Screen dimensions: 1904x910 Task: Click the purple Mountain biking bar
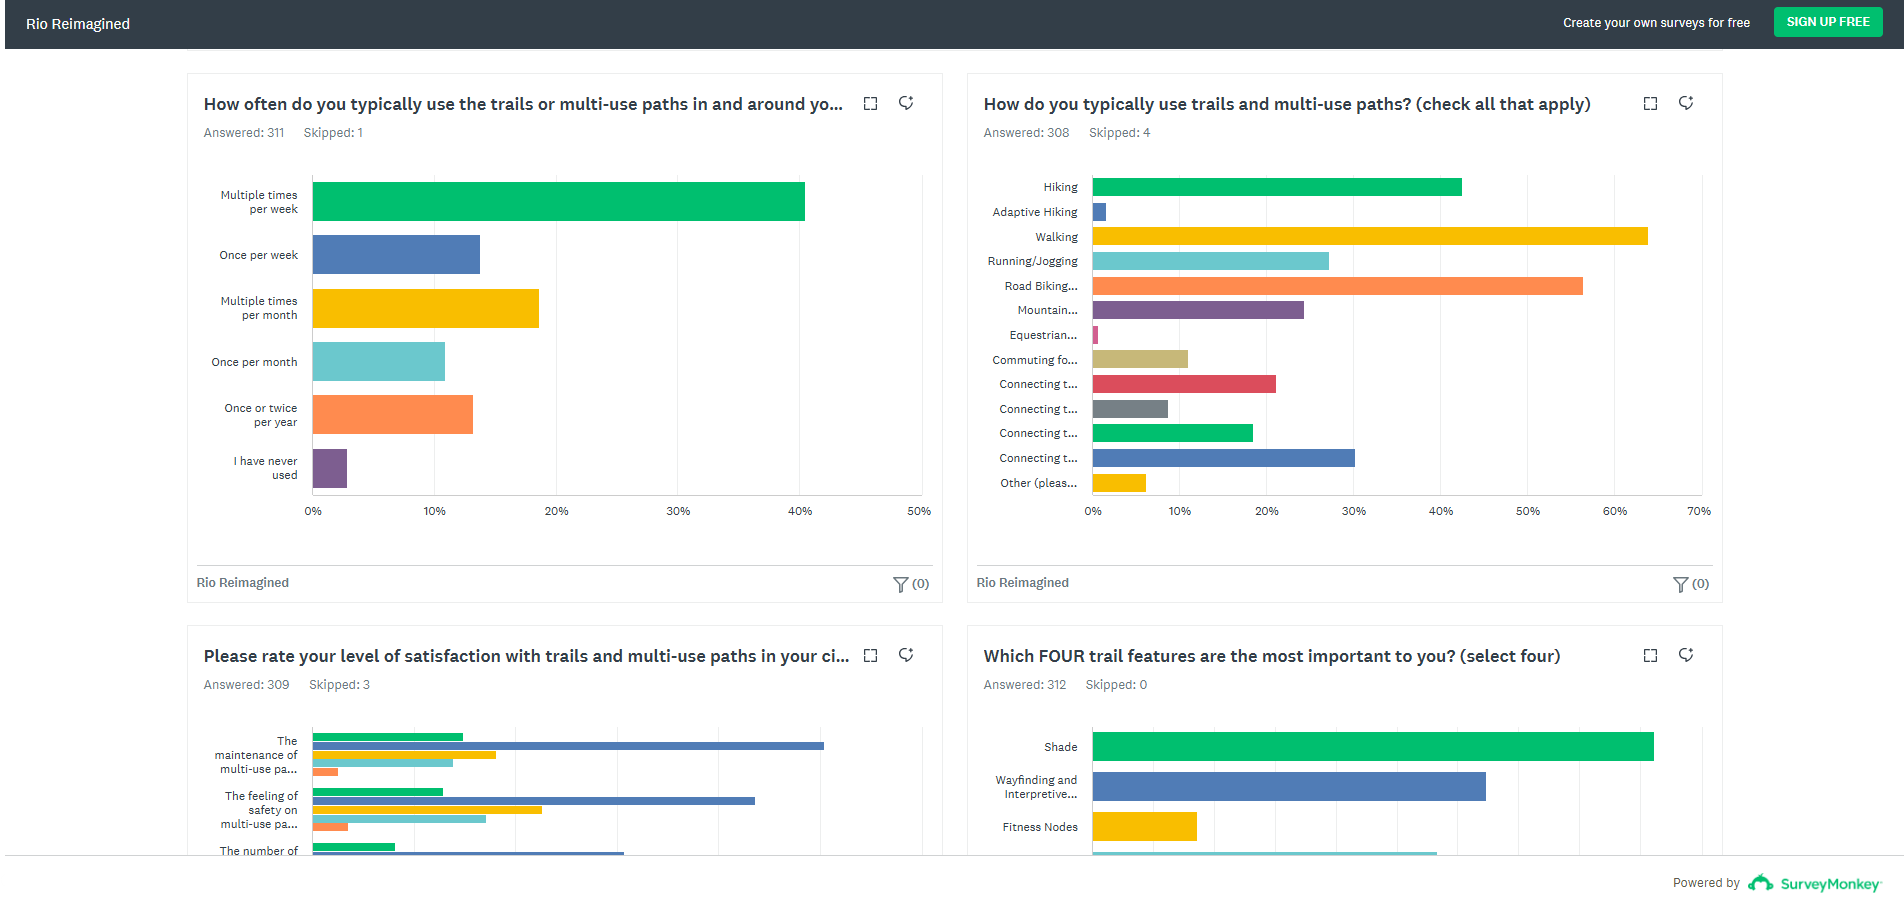(x=1198, y=310)
